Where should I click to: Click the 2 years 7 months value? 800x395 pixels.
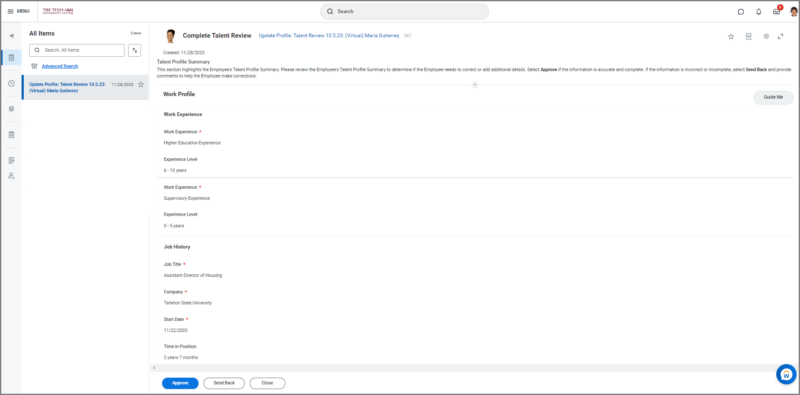coord(181,357)
